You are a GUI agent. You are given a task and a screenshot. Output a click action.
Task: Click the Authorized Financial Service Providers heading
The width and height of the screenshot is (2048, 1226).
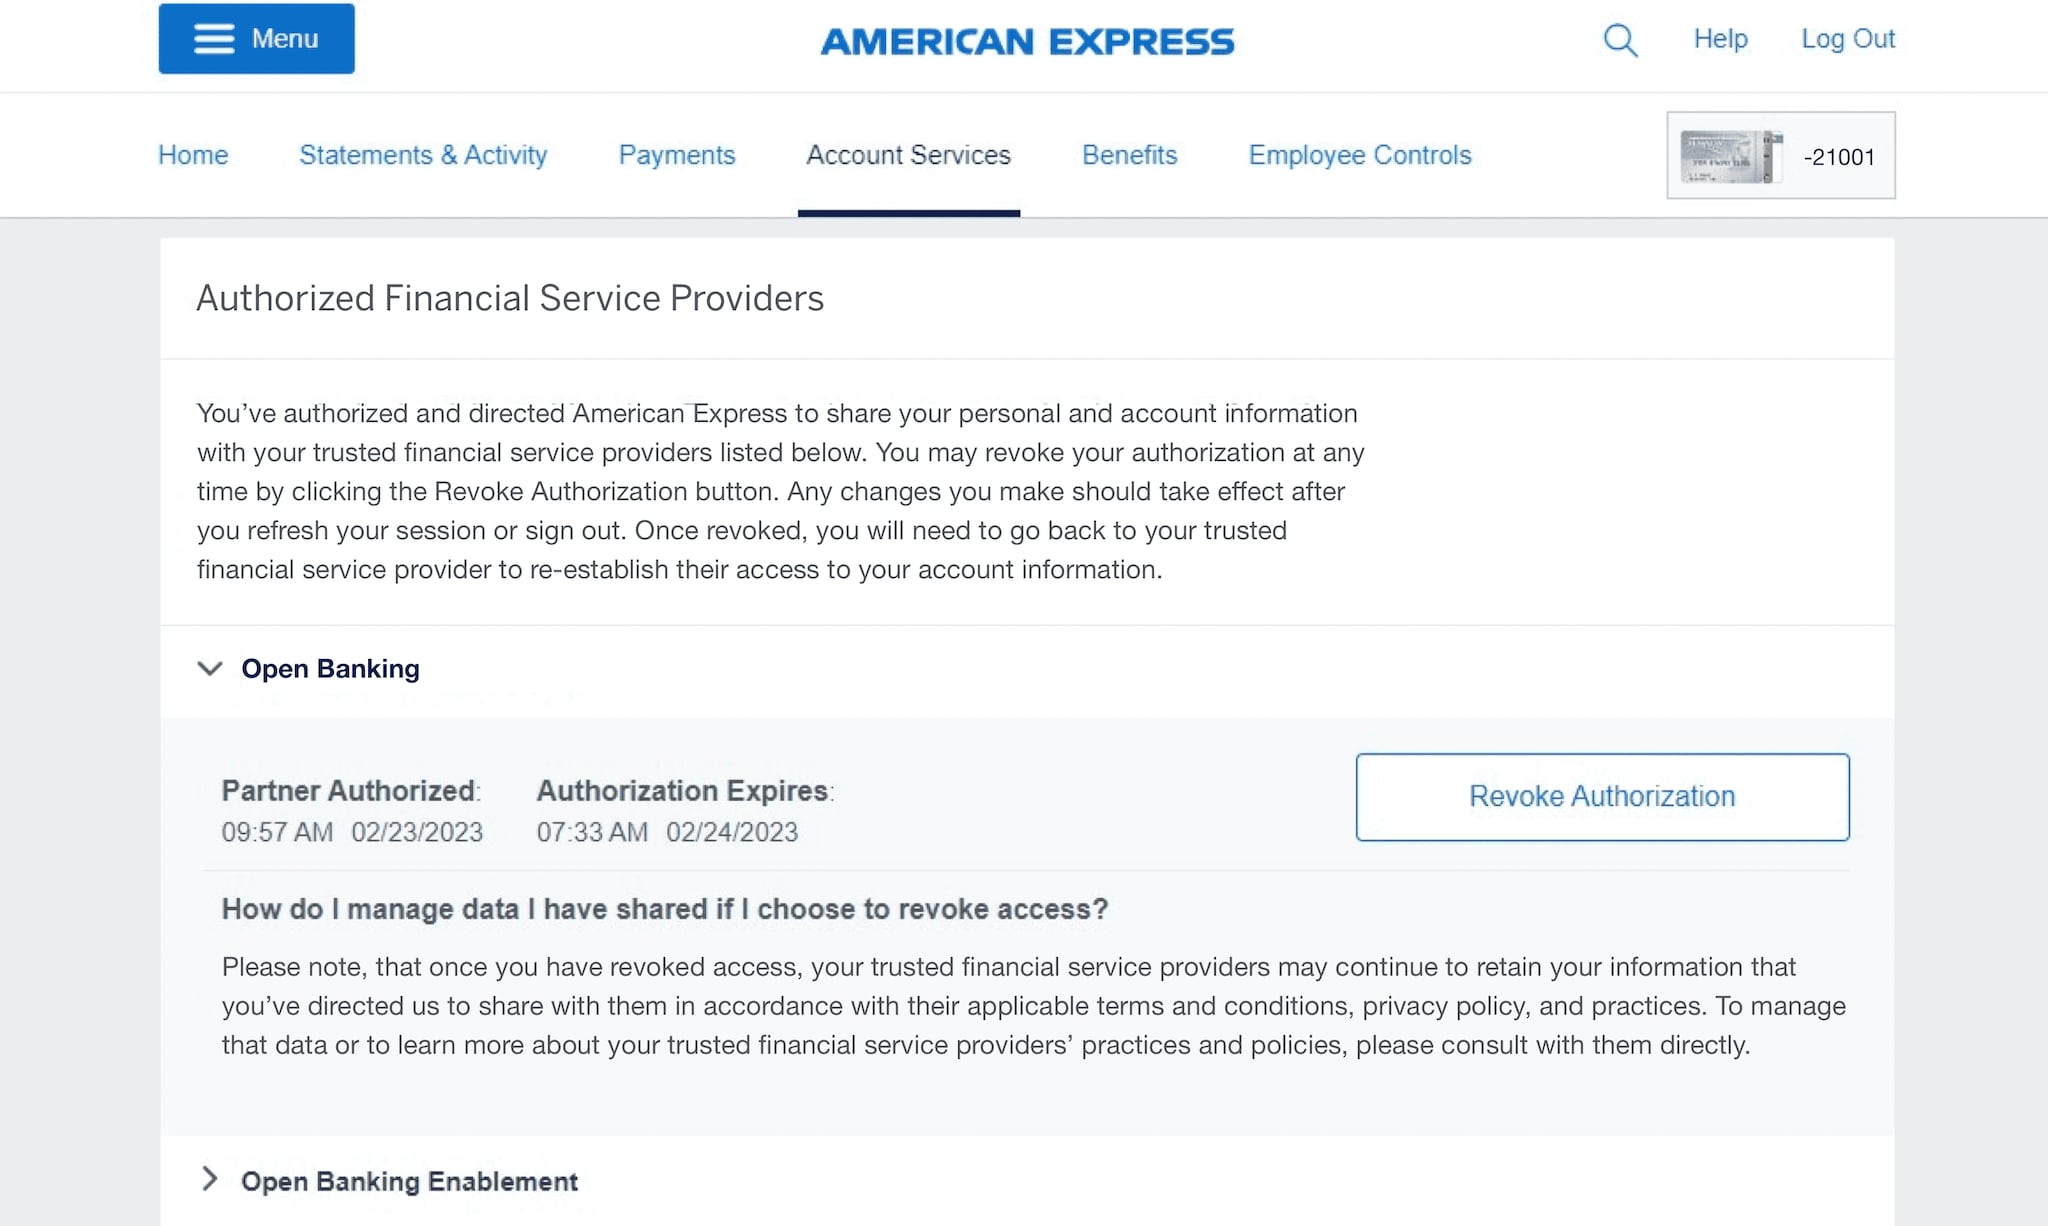[x=510, y=298]
